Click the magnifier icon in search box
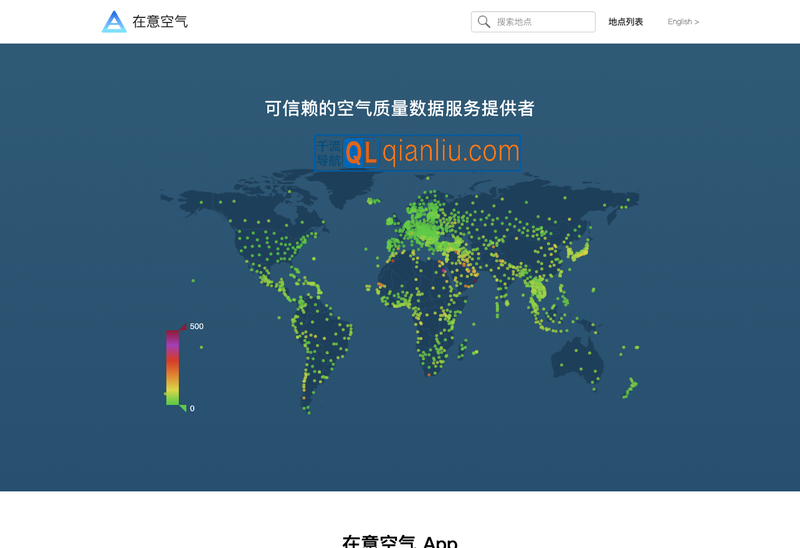The image size is (800, 548). (x=484, y=21)
